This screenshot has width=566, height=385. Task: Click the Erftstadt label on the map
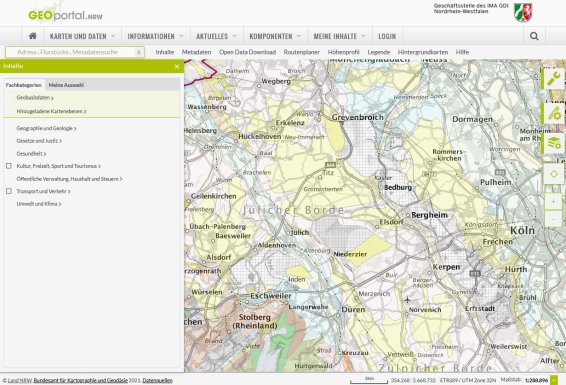[480, 309]
